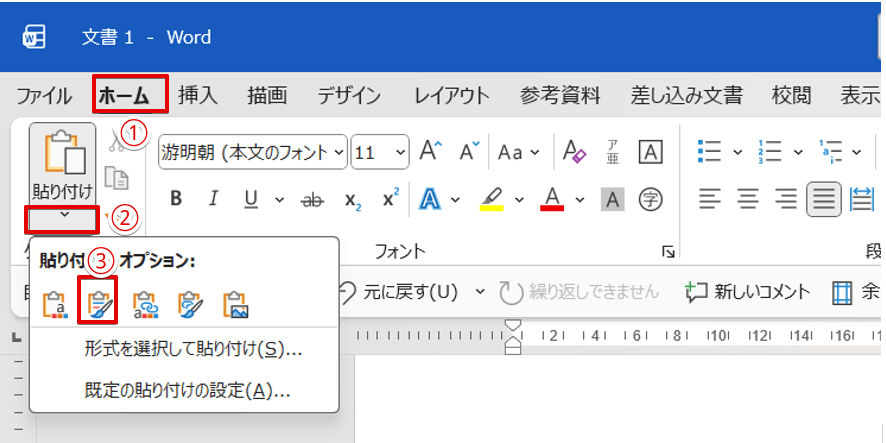Switch to the 参考資料 tab
Viewport: 886px width, 443px height.
560,96
